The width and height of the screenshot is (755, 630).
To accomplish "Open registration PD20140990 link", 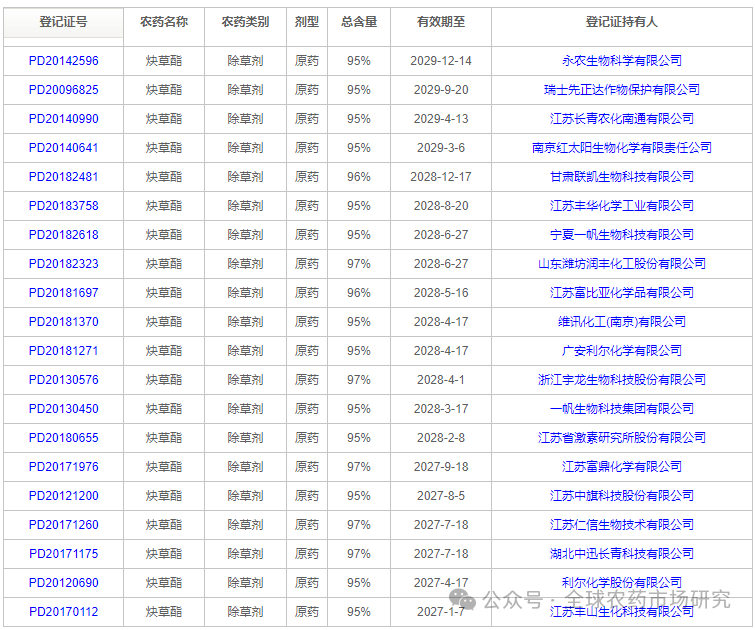I will pyautogui.click(x=64, y=119).
